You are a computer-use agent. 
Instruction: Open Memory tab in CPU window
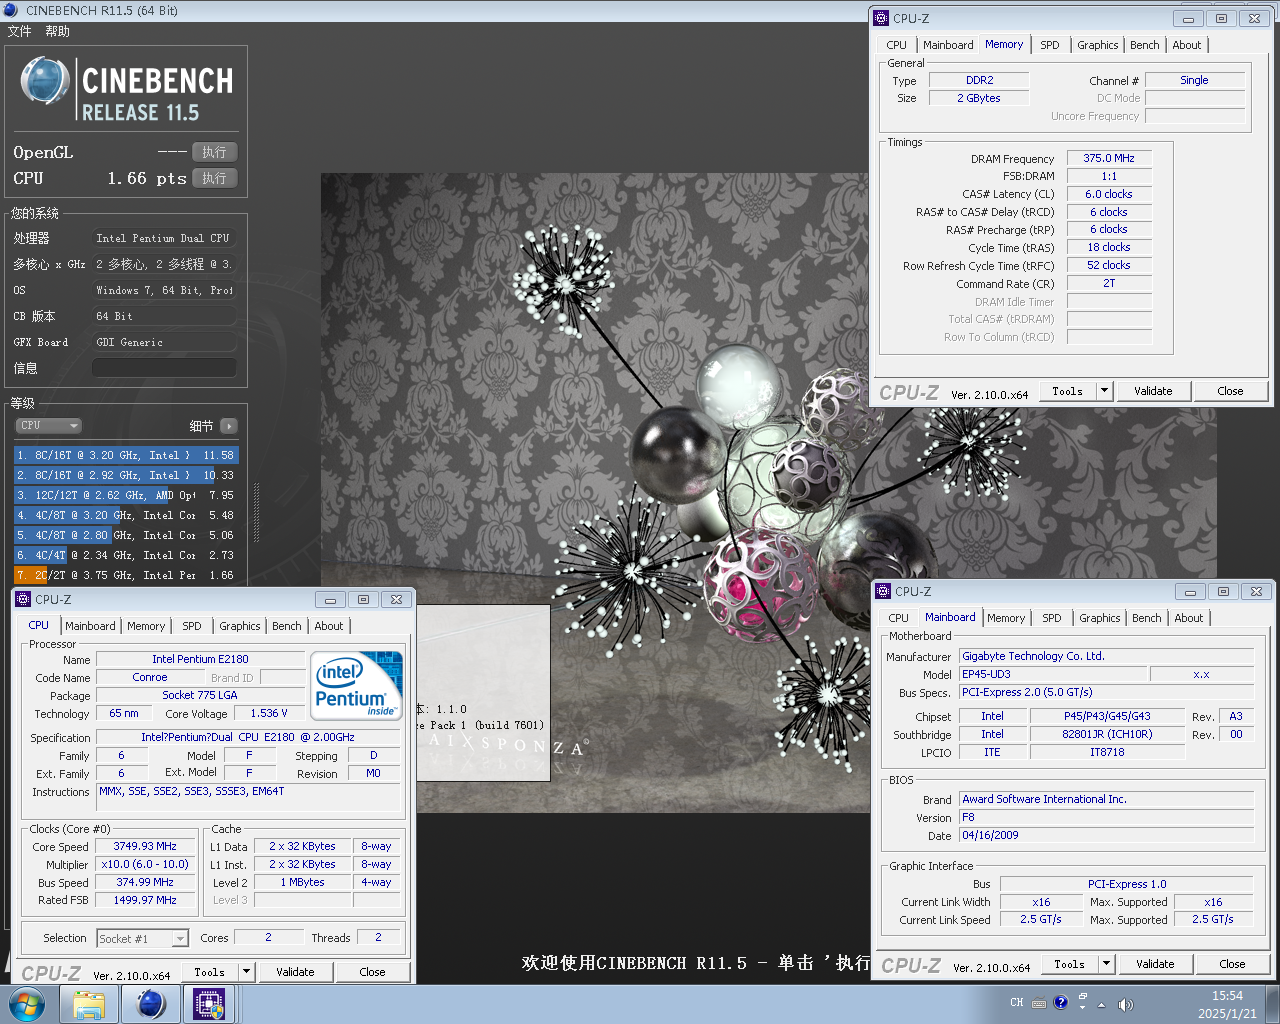(x=146, y=626)
